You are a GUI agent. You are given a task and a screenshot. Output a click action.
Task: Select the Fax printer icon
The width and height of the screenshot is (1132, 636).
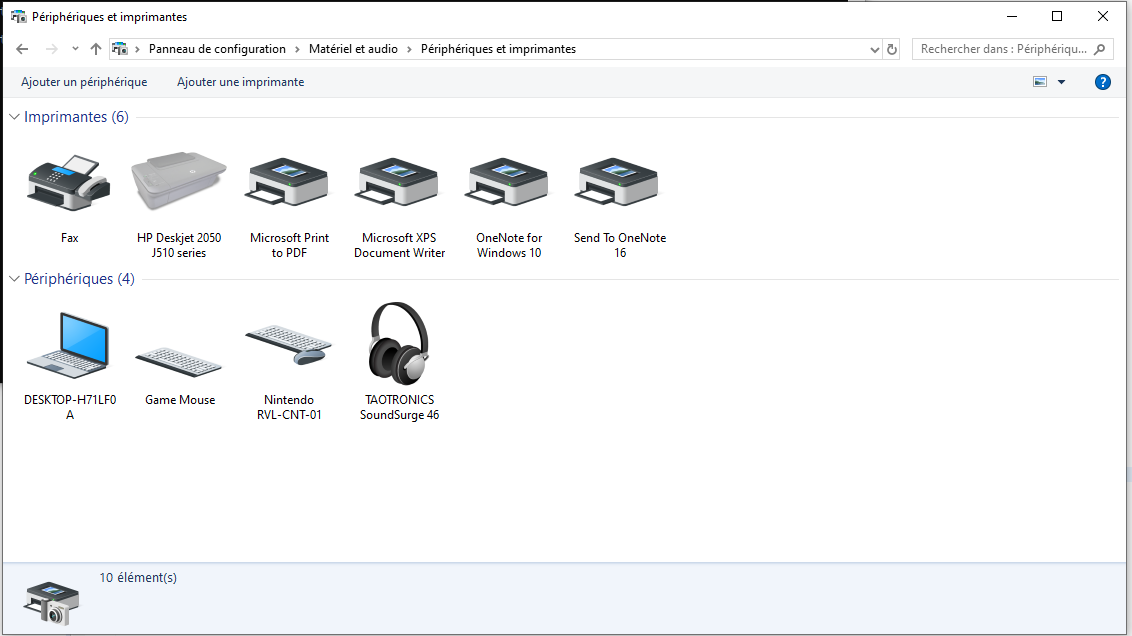[69, 183]
